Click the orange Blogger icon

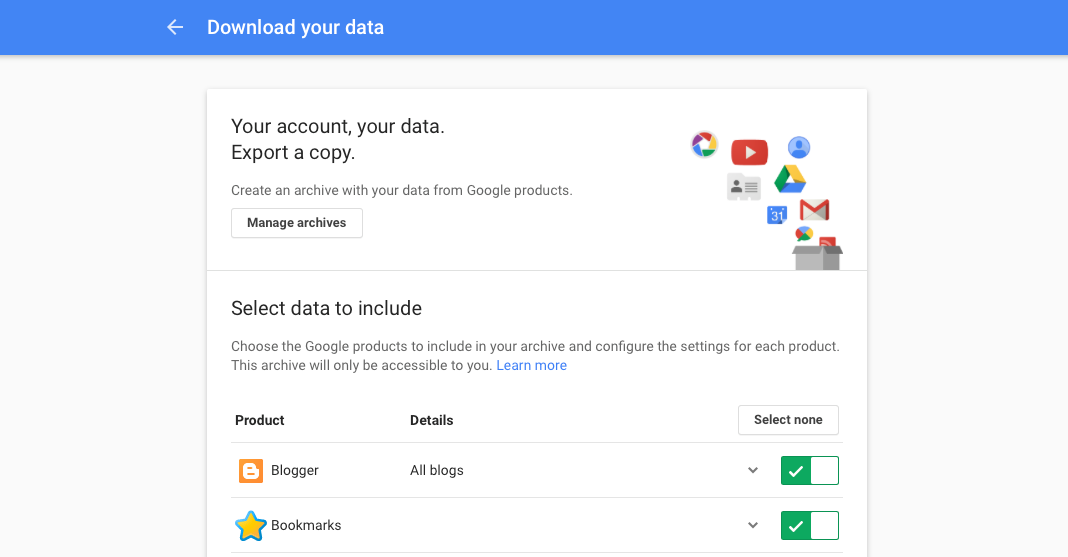(251, 471)
